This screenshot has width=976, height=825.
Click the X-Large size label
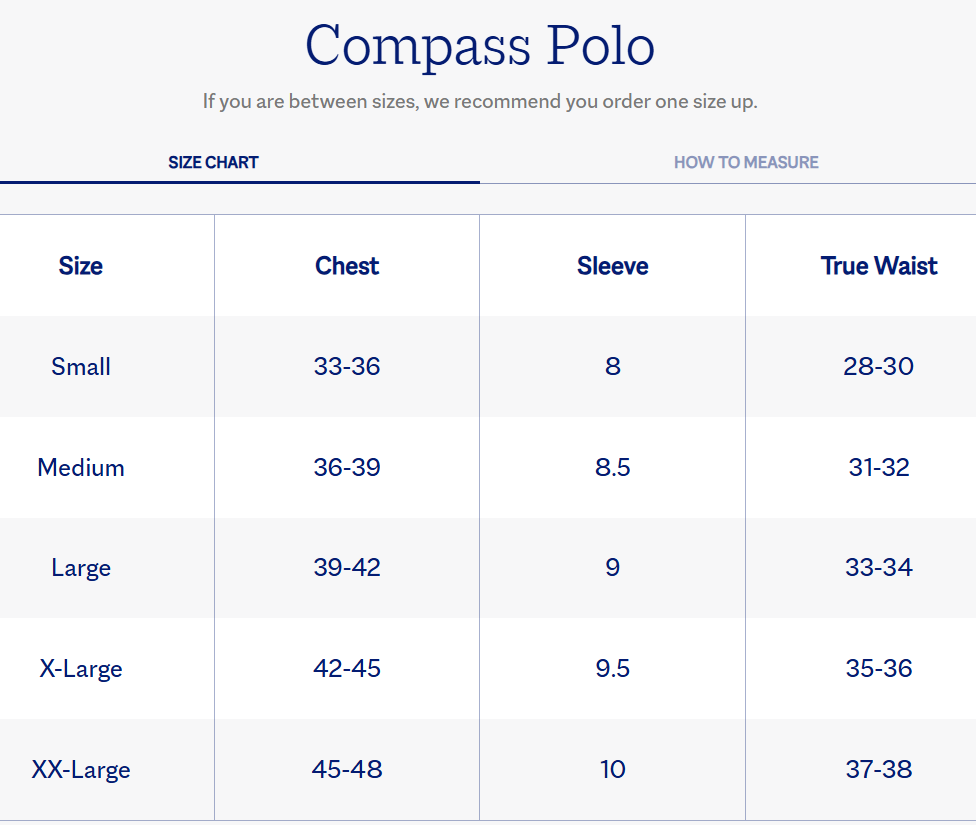click(80, 669)
